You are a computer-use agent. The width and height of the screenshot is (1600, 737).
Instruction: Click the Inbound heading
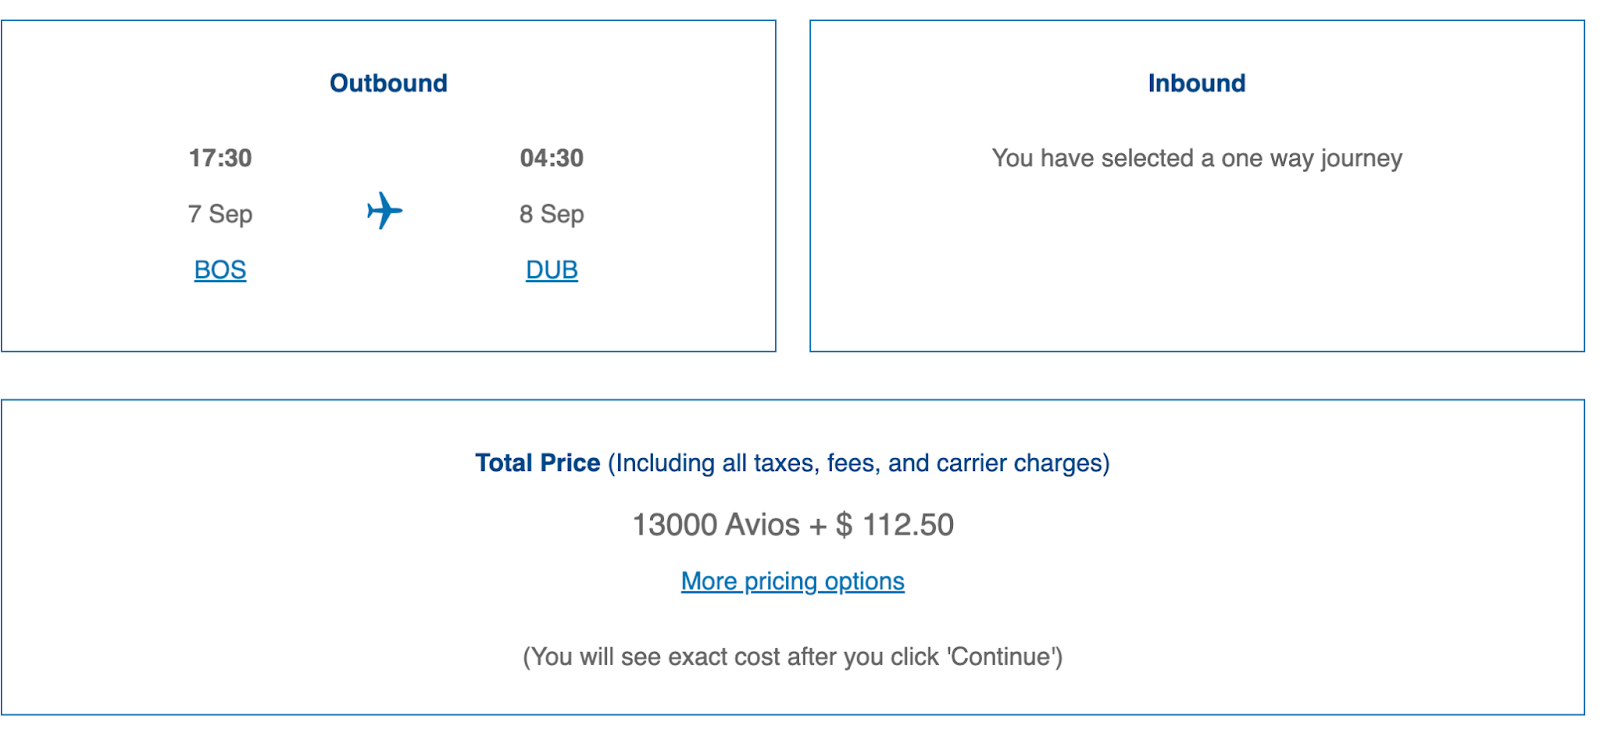[x=1196, y=83]
